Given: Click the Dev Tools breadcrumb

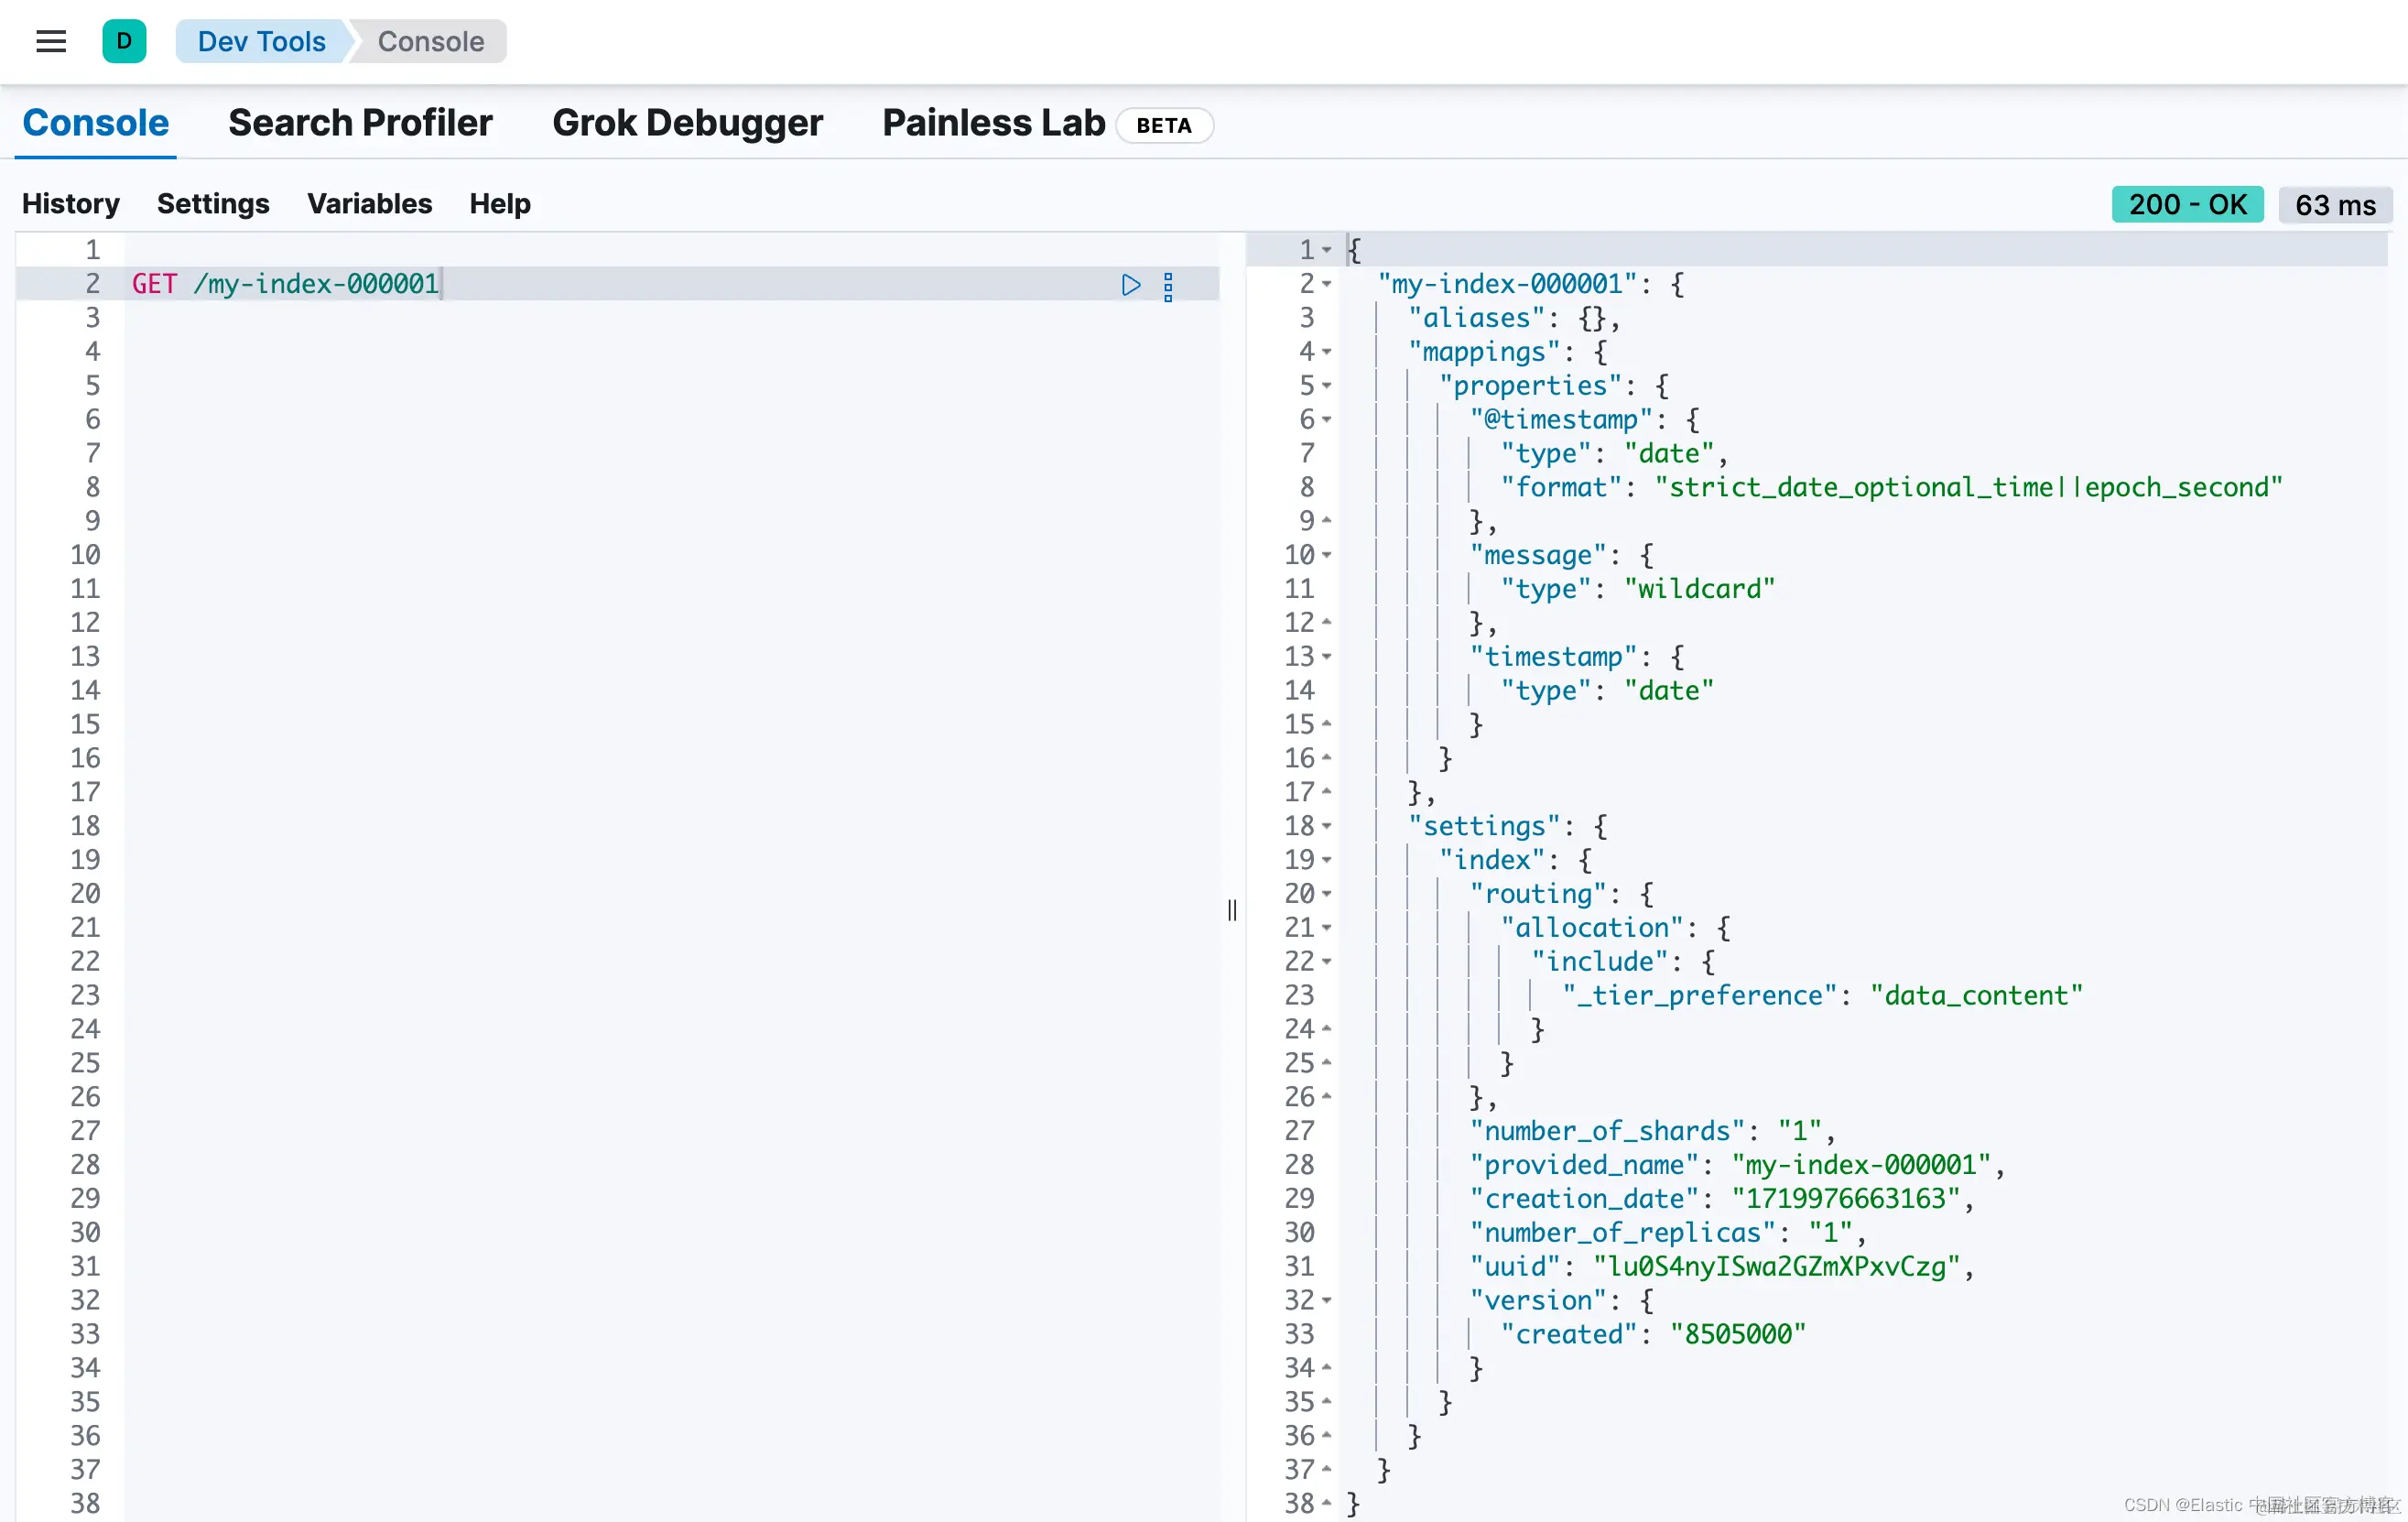Looking at the screenshot, I should [x=261, y=41].
